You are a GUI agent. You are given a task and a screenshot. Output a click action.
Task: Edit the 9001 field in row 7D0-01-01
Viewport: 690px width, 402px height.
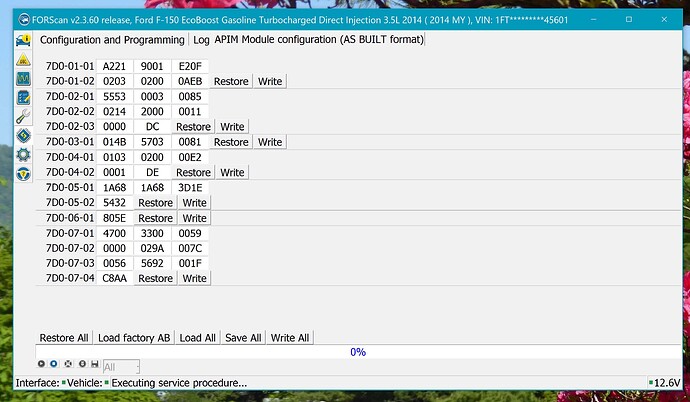pyautogui.click(x=152, y=66)
